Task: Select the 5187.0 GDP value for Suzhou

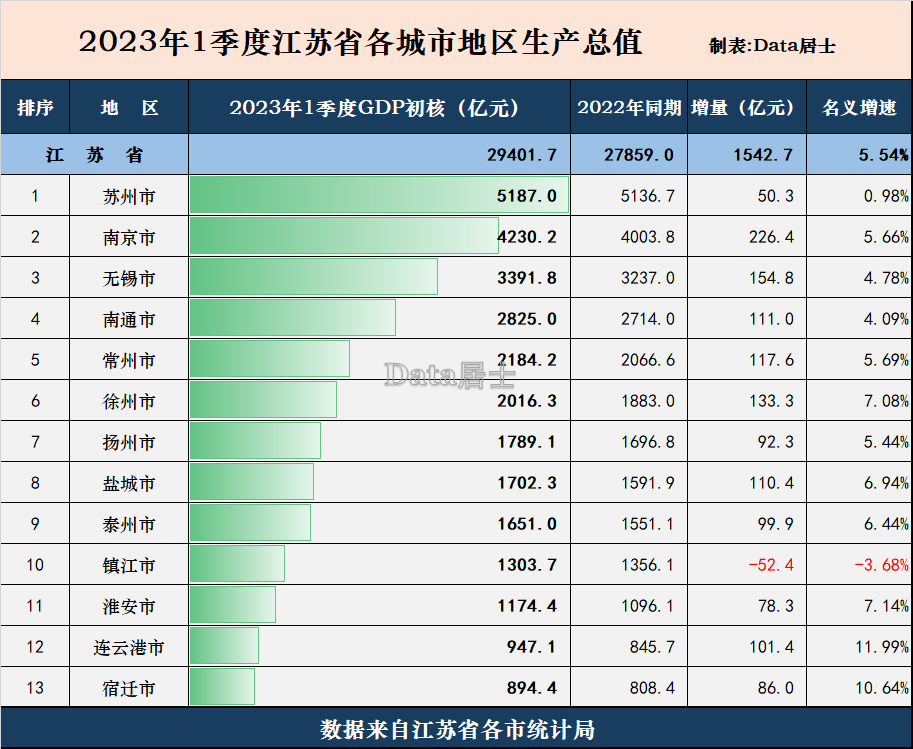Action: (528, 196)
